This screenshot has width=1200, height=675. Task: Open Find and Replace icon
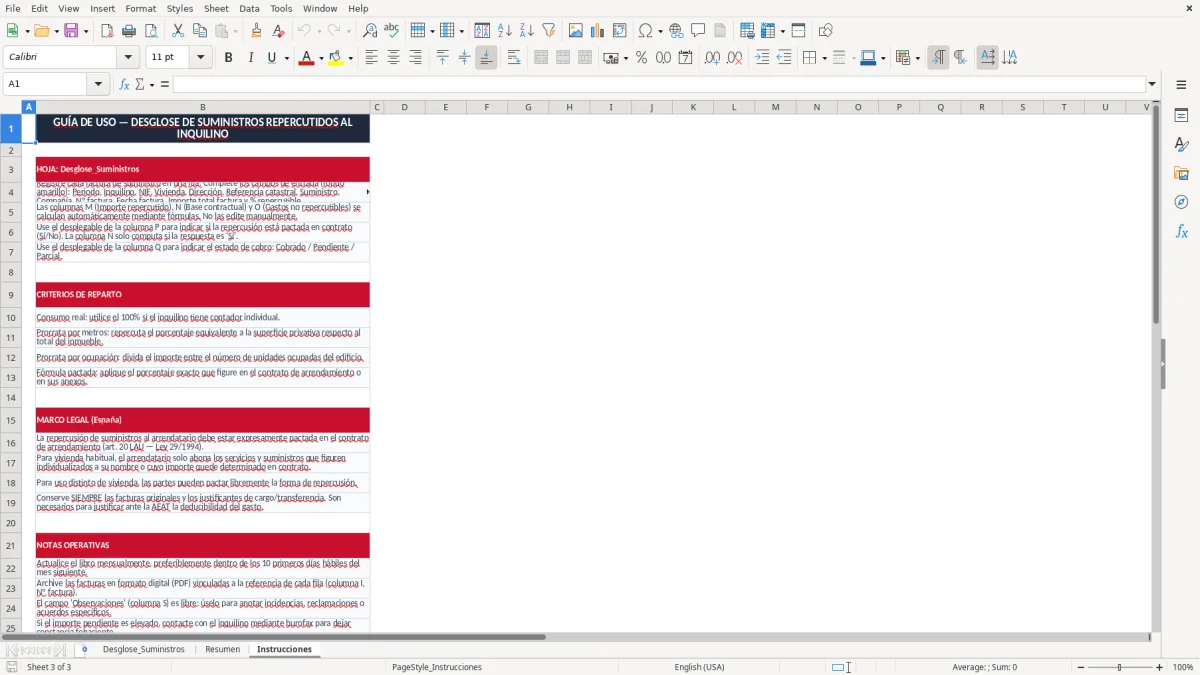[370, 31]
